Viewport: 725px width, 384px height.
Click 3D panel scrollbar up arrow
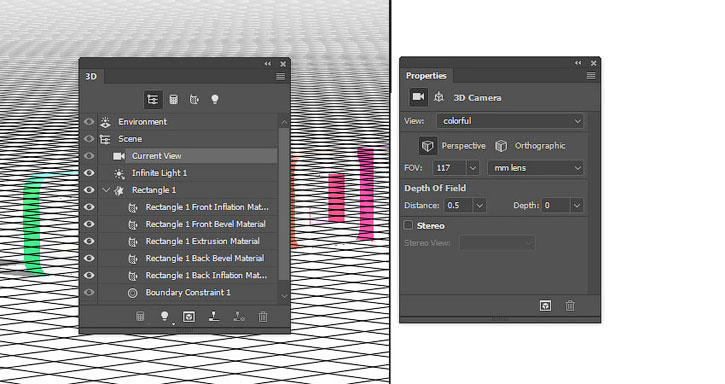coord(284,122)
